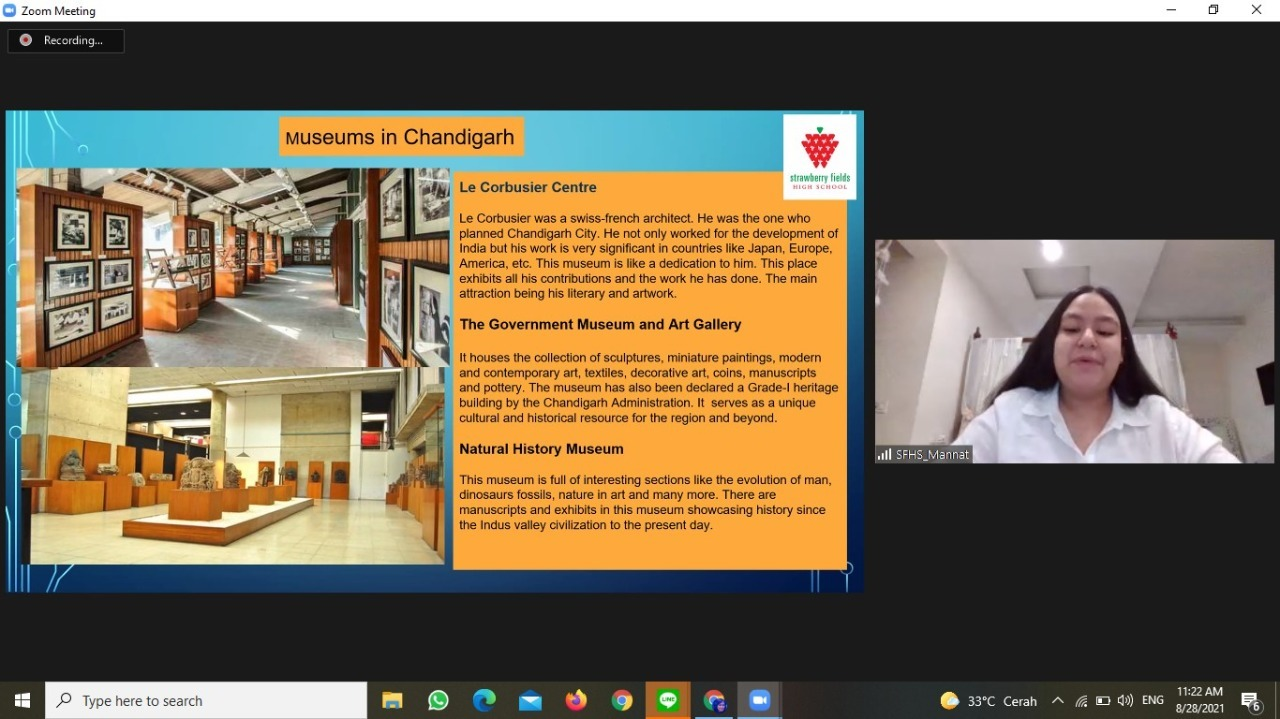Switch ENG input language indicator
The image size is (1280, 719).
coord(1153,701)
